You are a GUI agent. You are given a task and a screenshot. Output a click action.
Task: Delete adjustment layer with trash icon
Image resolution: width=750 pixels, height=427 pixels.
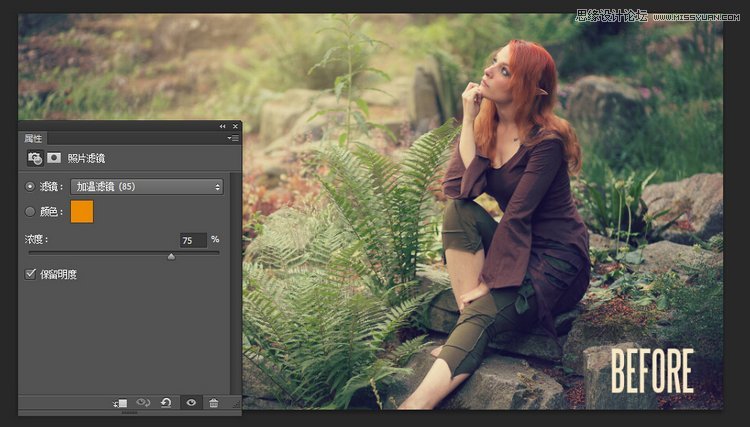click(x=213, y=402)
